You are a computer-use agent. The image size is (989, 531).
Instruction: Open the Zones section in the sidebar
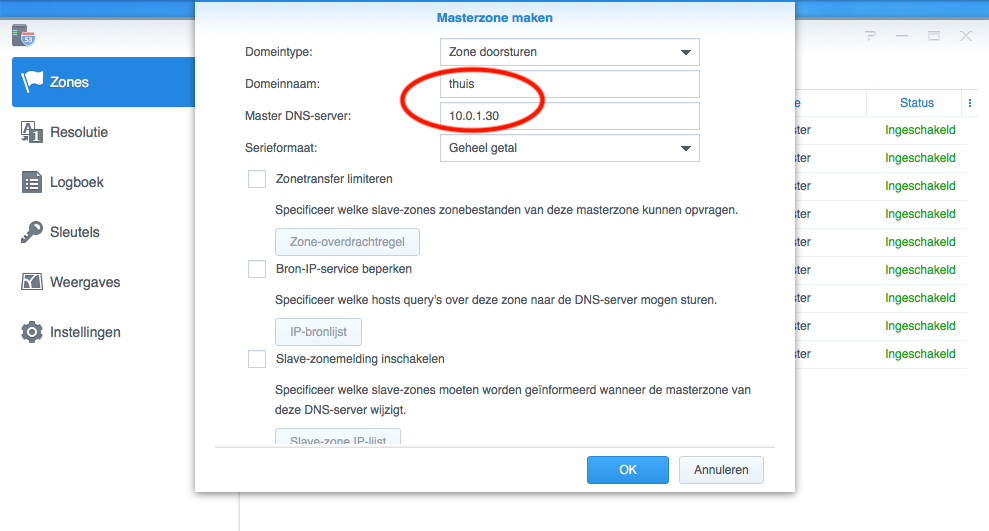click(103, 82)
